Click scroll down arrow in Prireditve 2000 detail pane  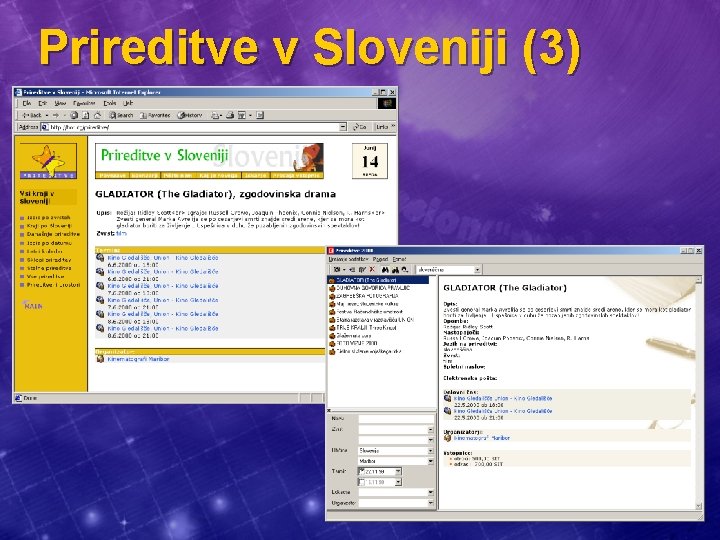click(699, 506)
